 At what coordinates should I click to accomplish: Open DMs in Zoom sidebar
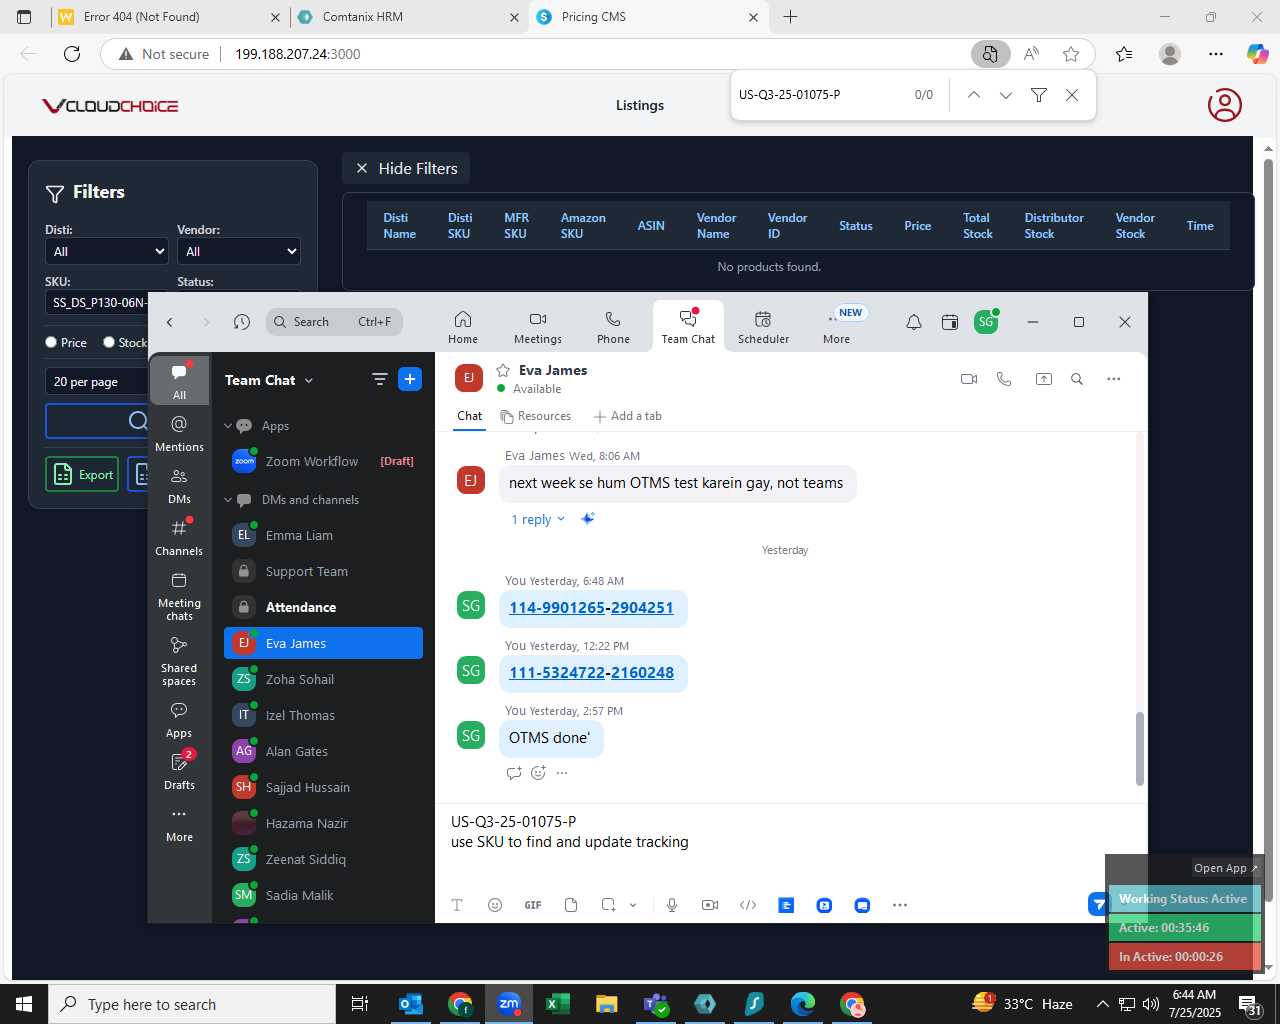pyautogui.click(x=179, y=486)
